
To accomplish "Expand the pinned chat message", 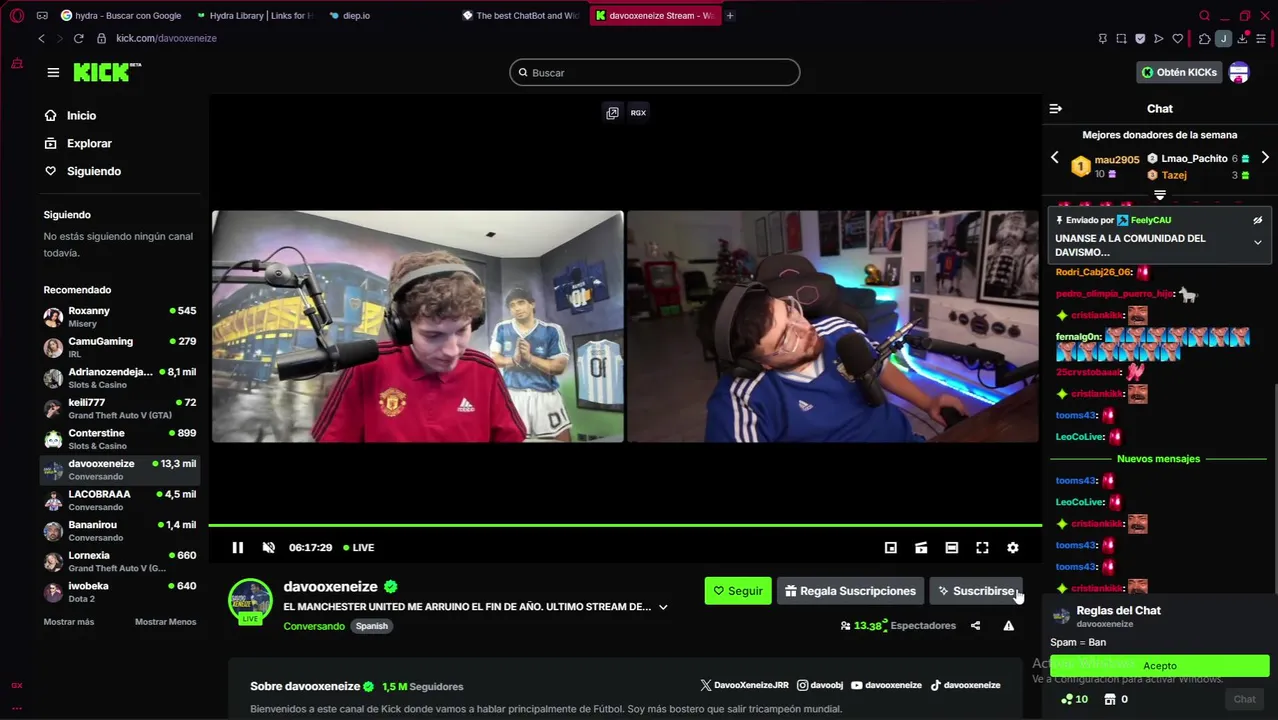I will [x=1258, y=243].
